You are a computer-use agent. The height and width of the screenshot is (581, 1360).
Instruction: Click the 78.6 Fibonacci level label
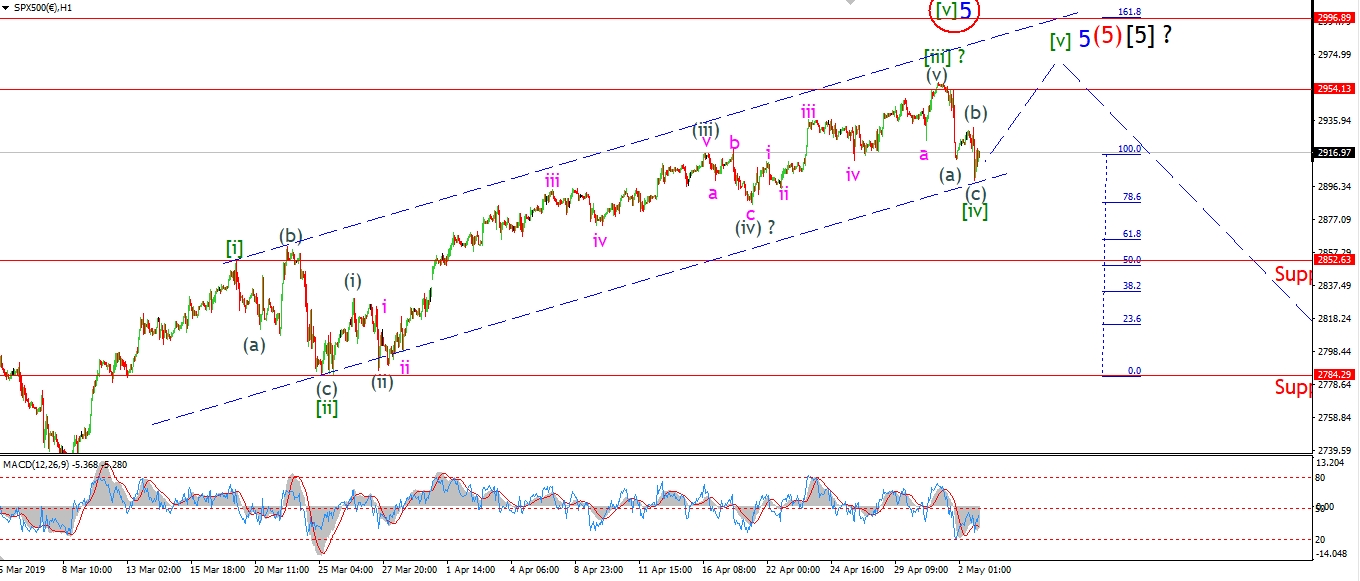tap(1132, 197)
